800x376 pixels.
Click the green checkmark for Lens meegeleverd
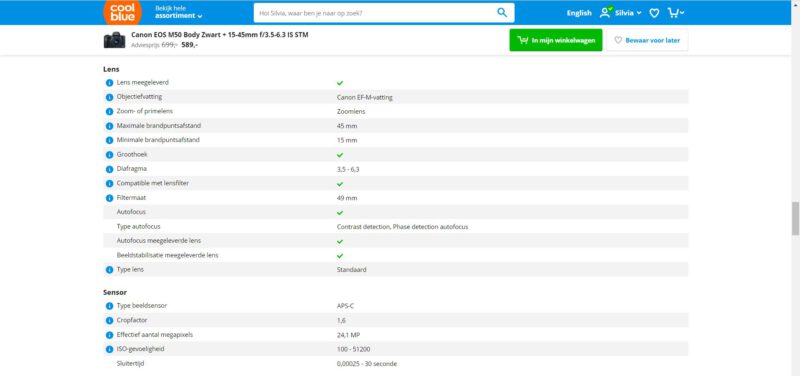pos(340,83)
